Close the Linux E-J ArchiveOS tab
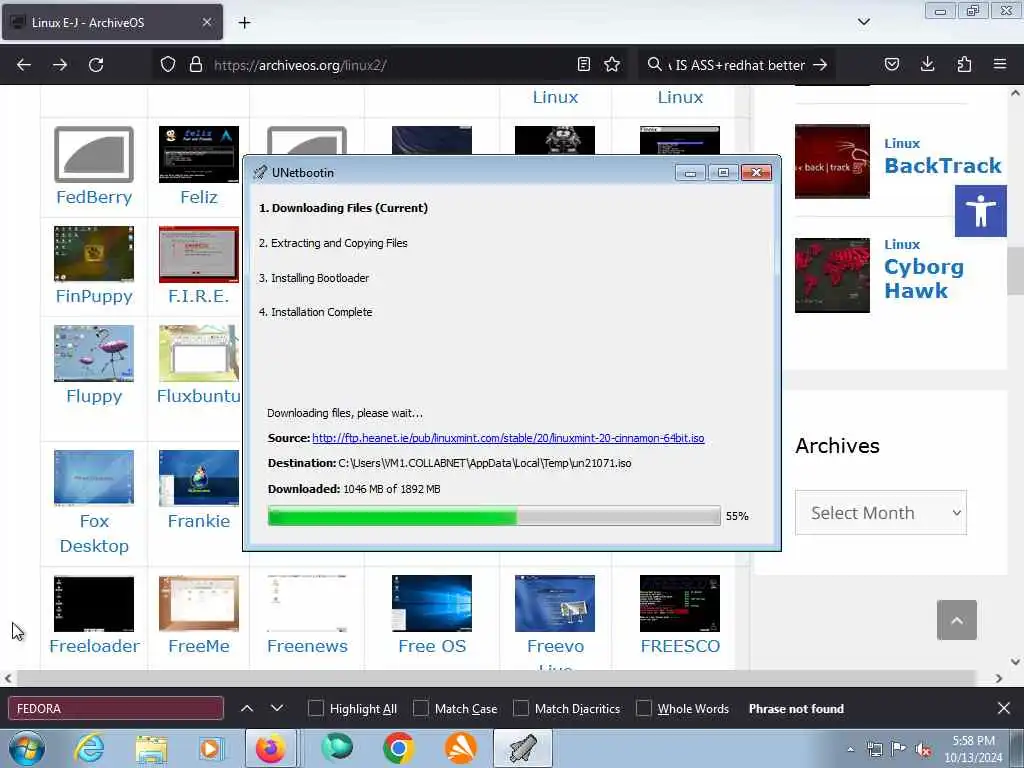 click(206, 22)
